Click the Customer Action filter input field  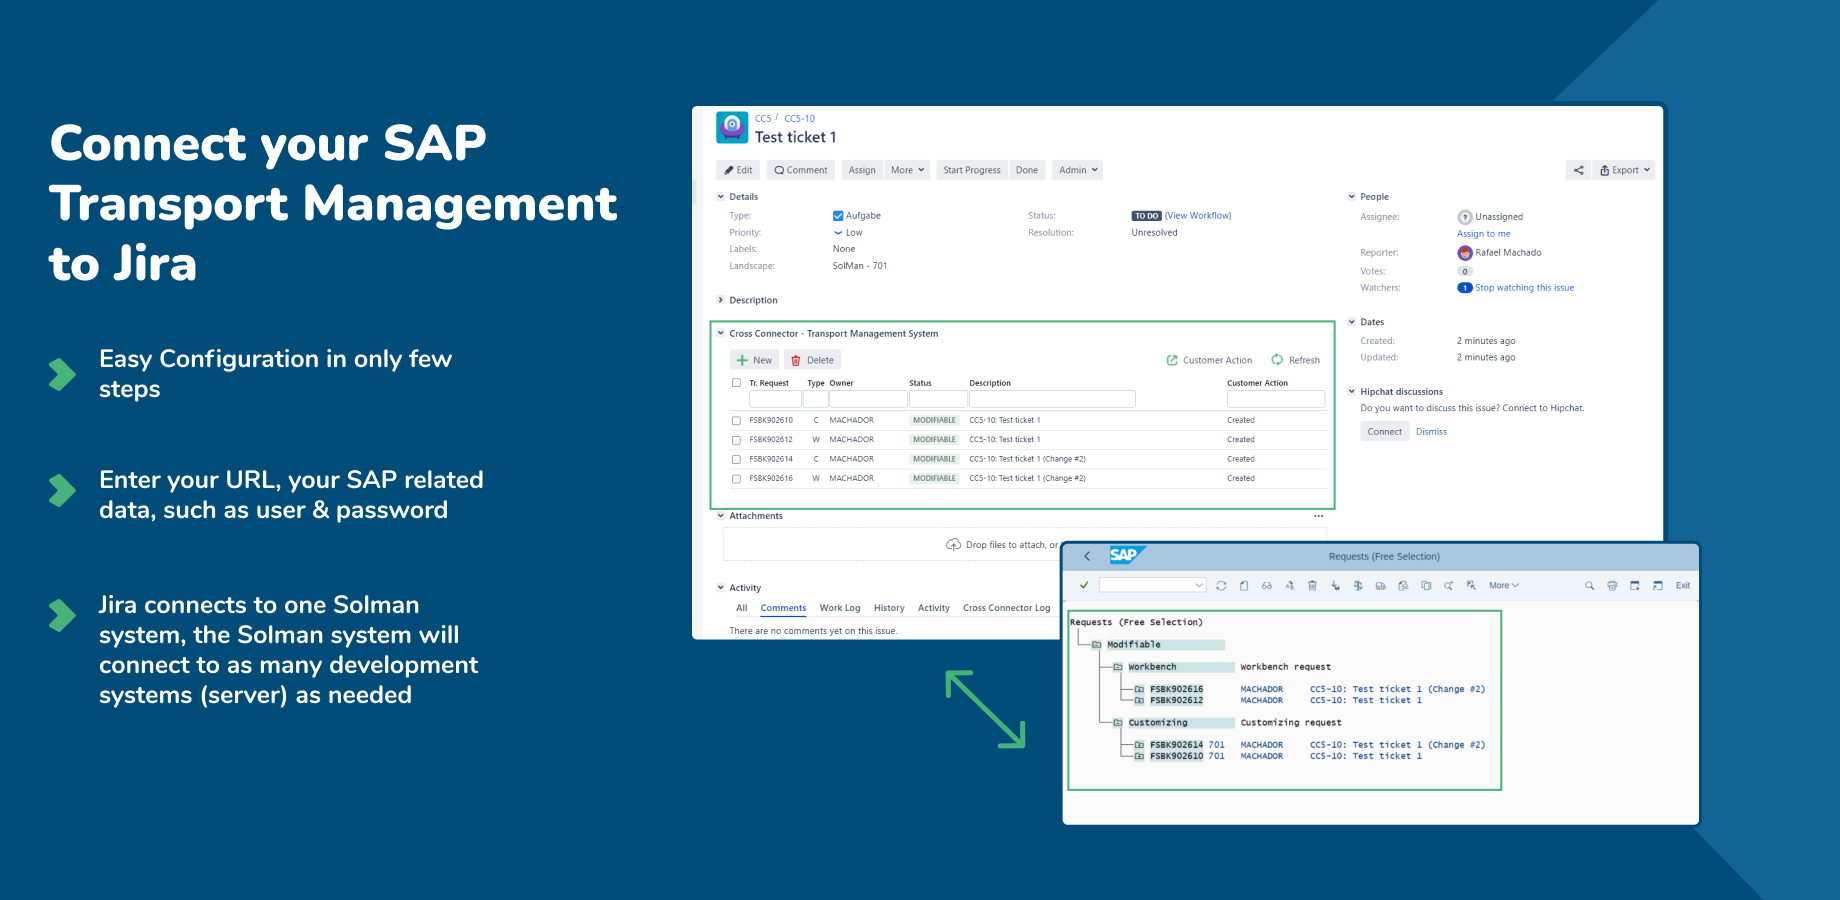click(x=1276, y=399)
